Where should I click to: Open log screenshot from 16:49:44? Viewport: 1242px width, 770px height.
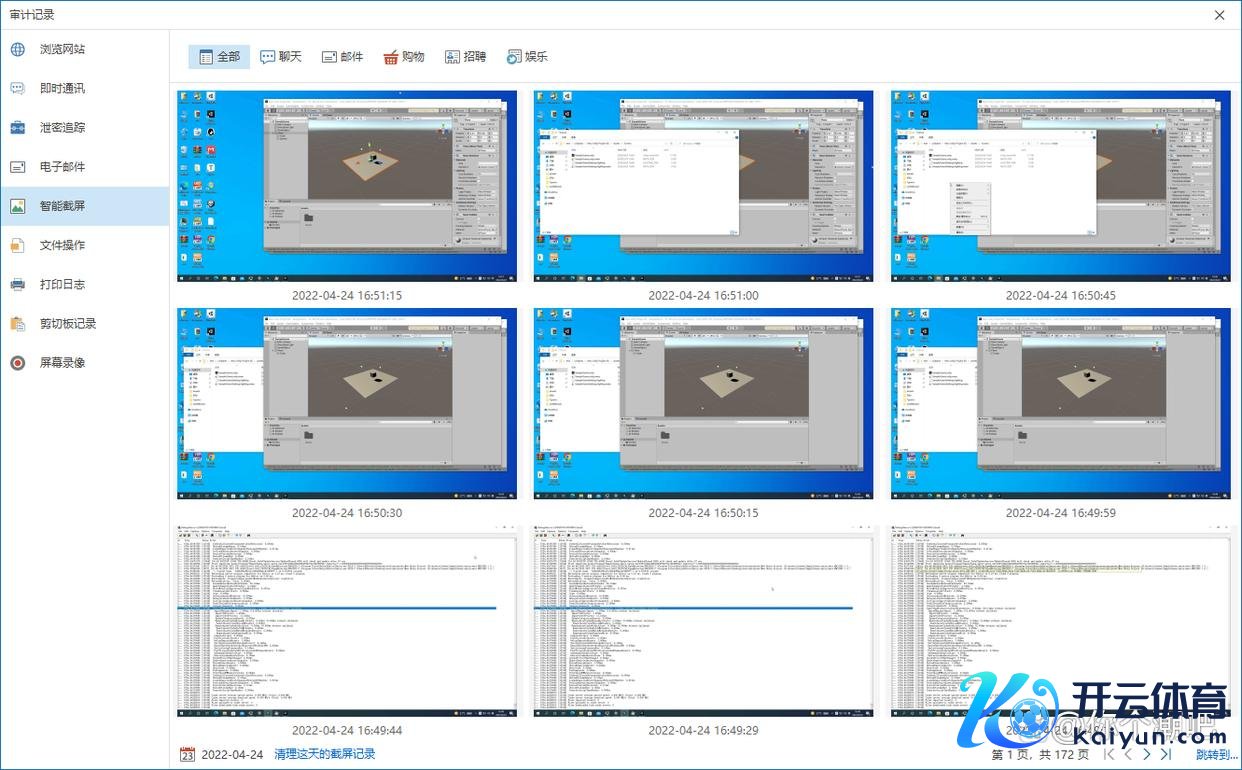click(347, 620)
